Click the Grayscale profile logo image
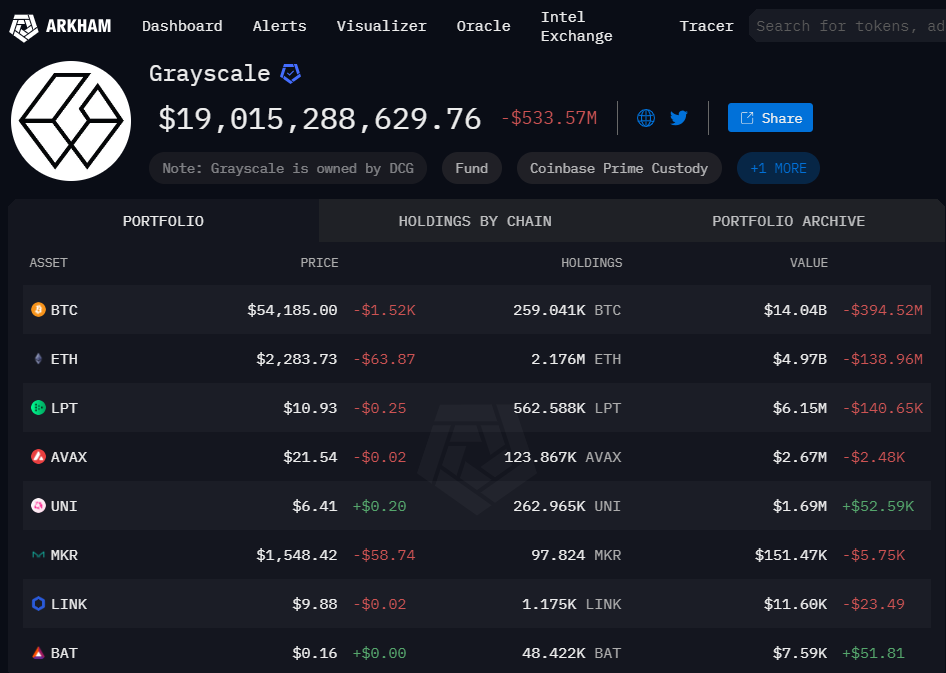This screenshot has height=673, width=946. [x=71, y=121]
